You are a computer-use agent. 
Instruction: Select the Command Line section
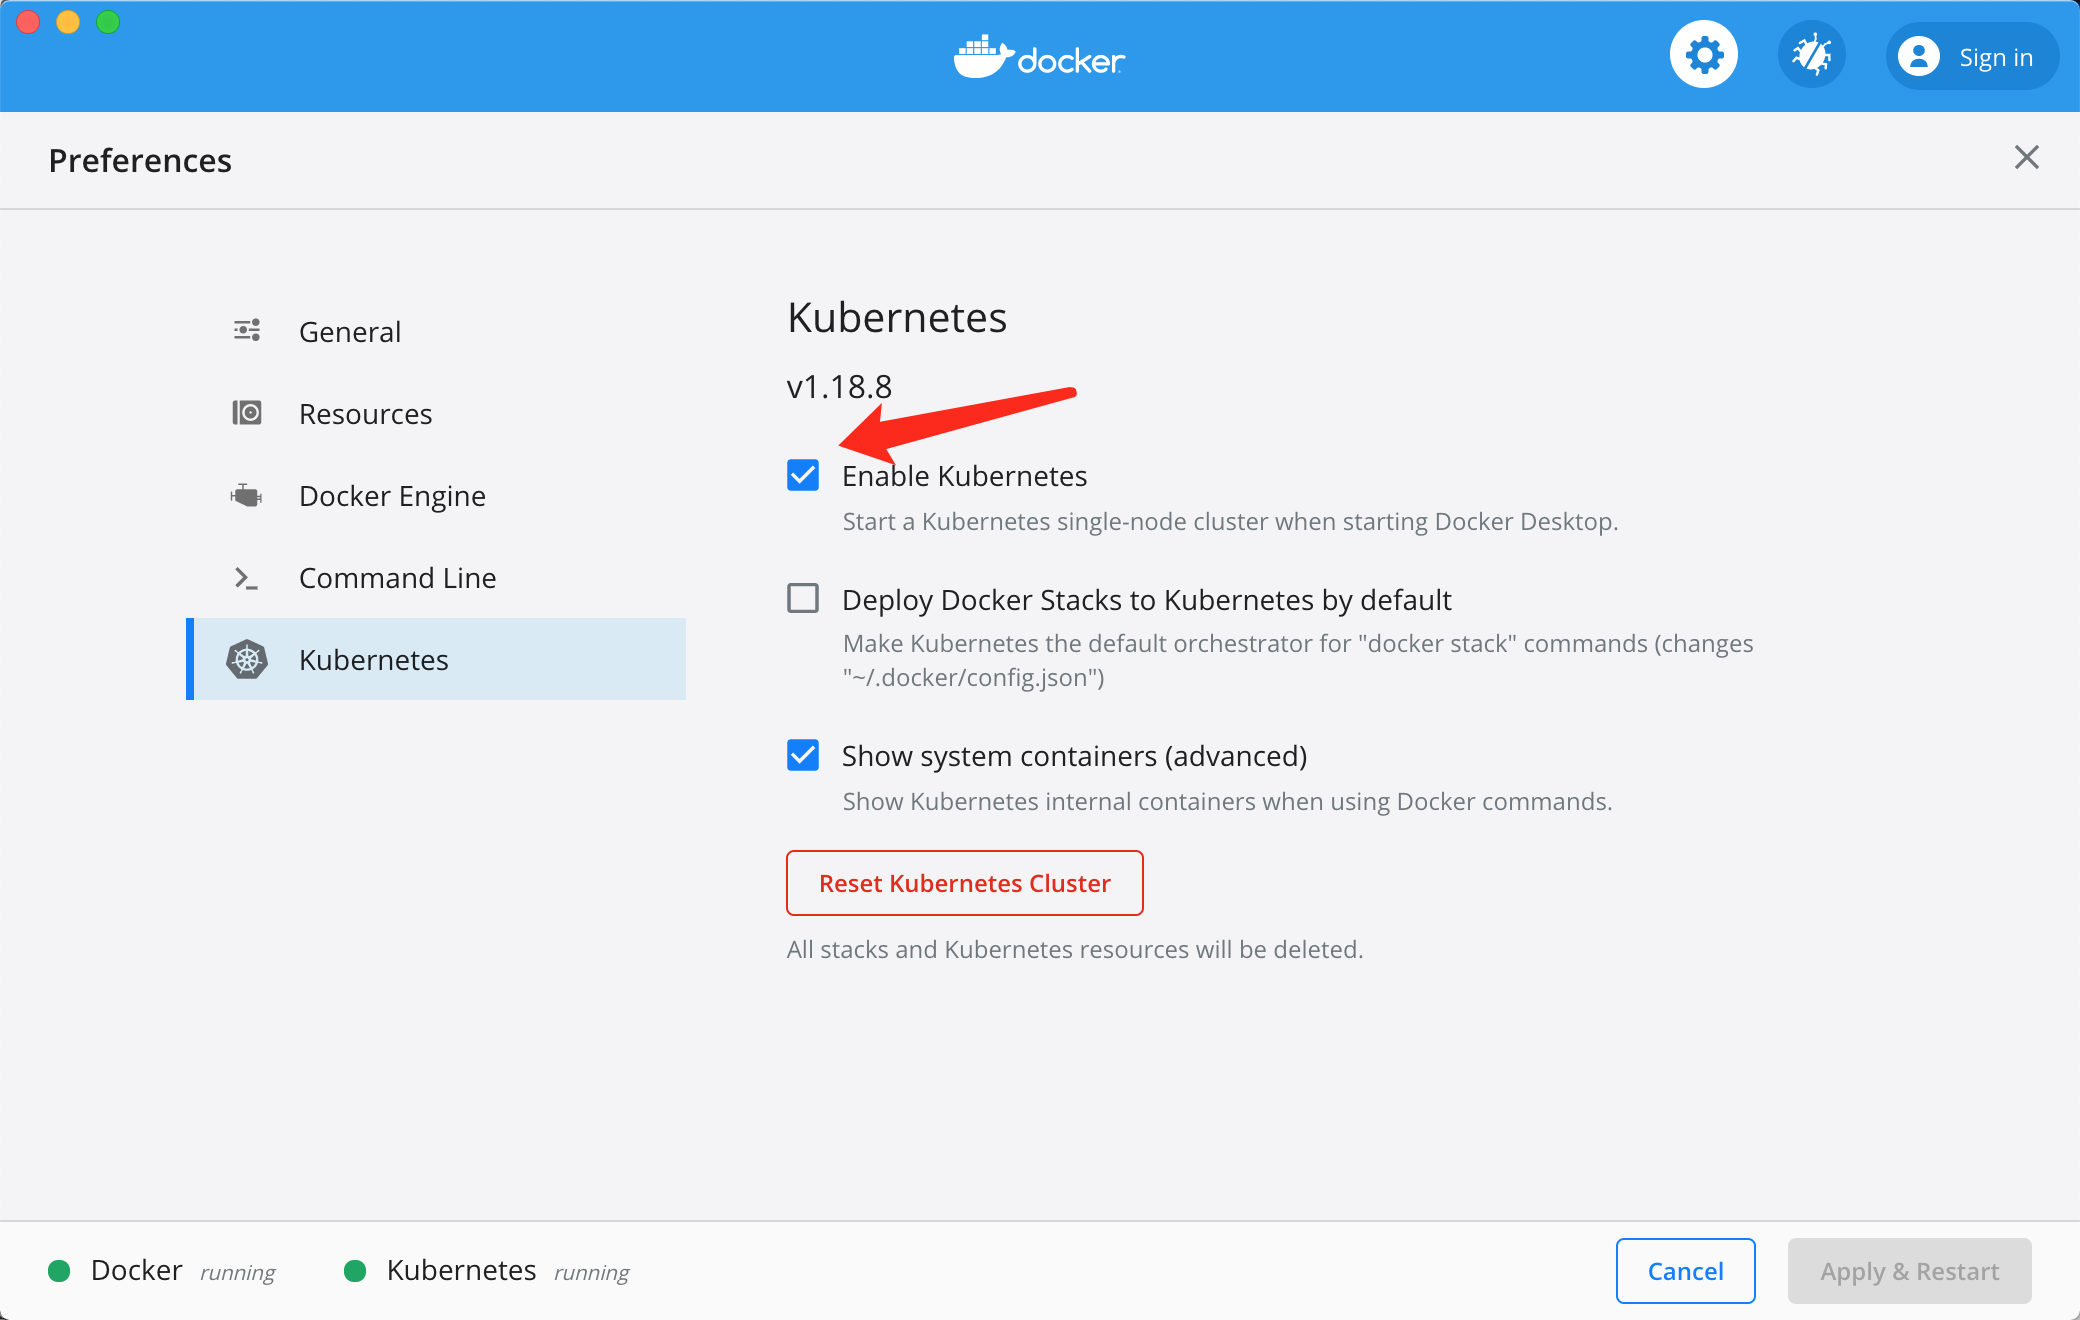coord(397,578)
